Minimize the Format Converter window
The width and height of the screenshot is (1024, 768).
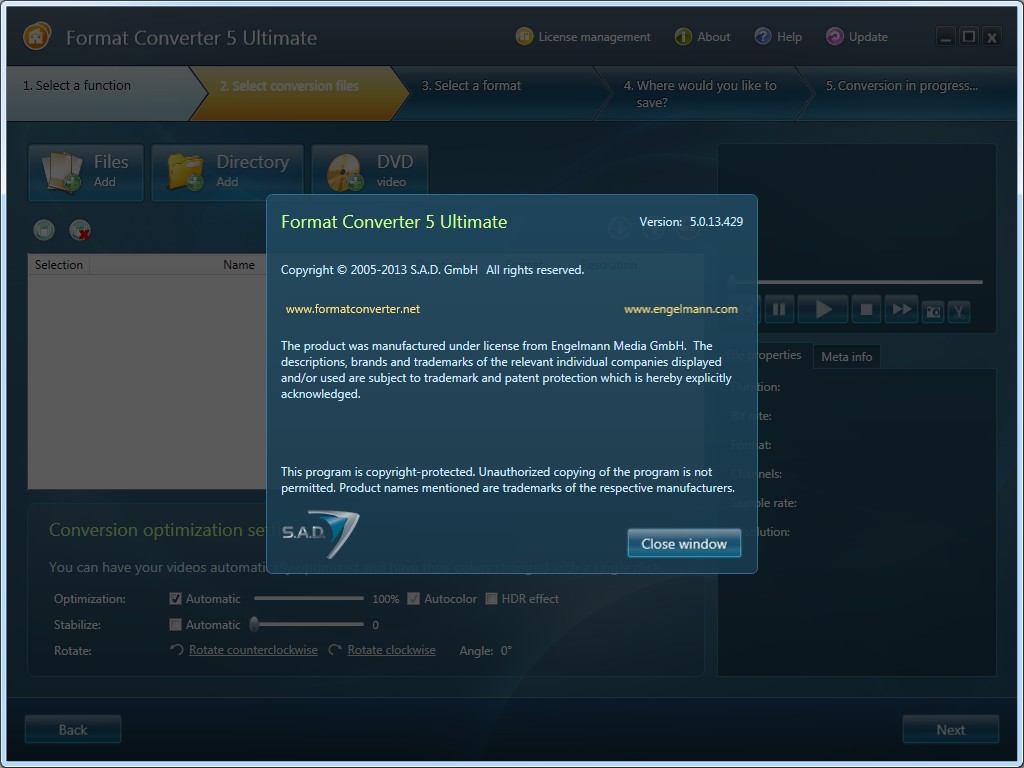pos(946,37)
